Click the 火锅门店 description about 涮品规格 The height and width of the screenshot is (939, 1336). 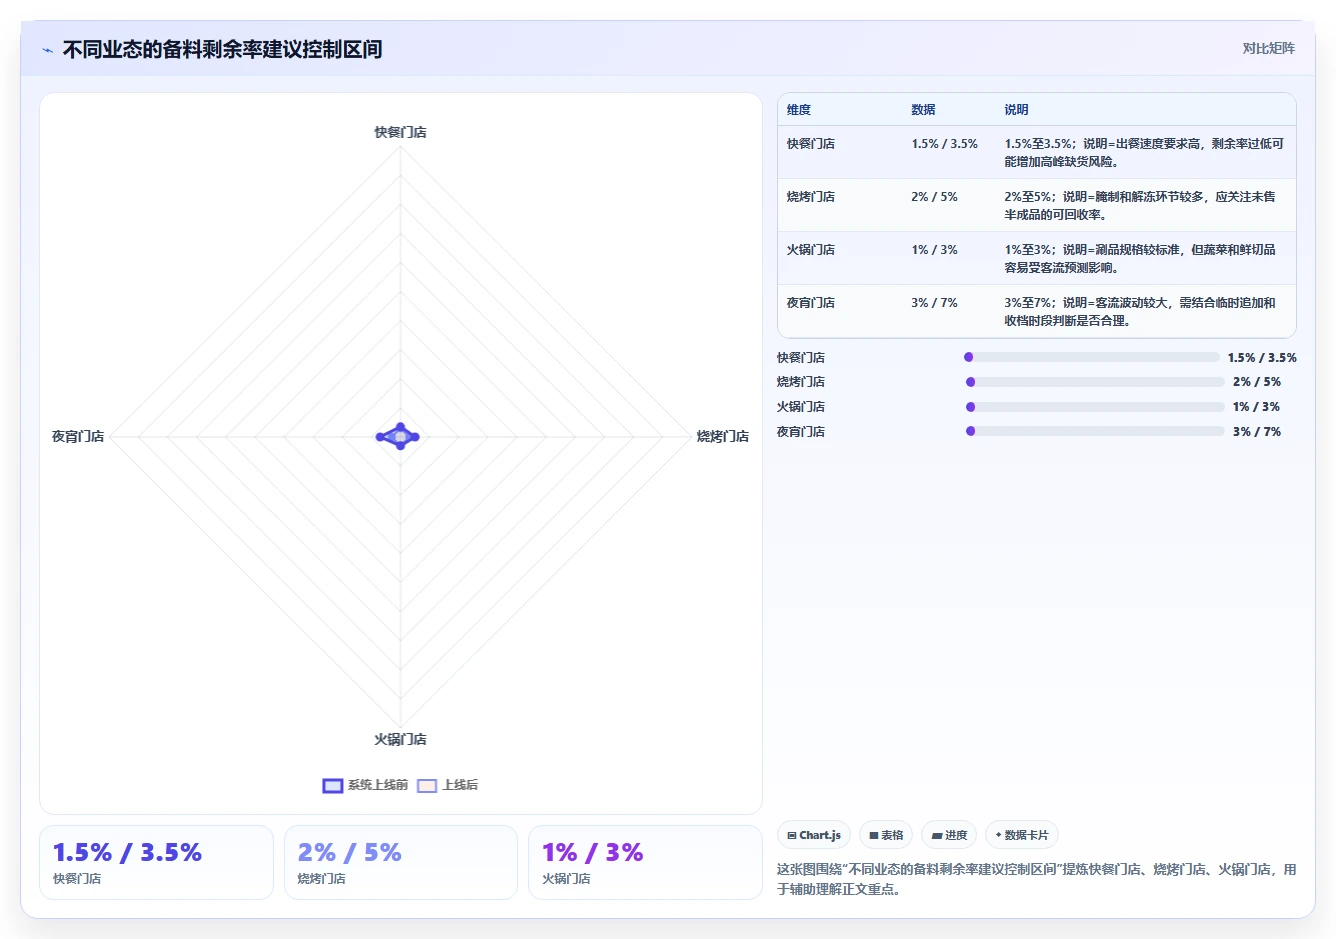pos(1140,259)
